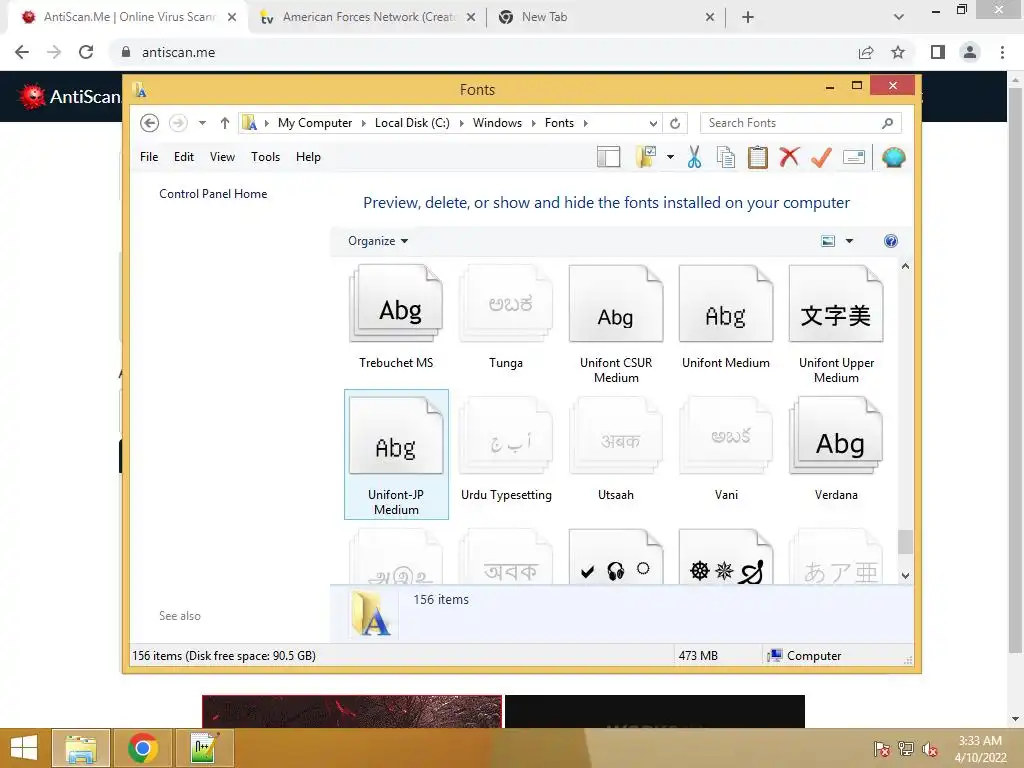Select Windows in breadcrumb
This screenshot has width=1024, height=768.
497,123
